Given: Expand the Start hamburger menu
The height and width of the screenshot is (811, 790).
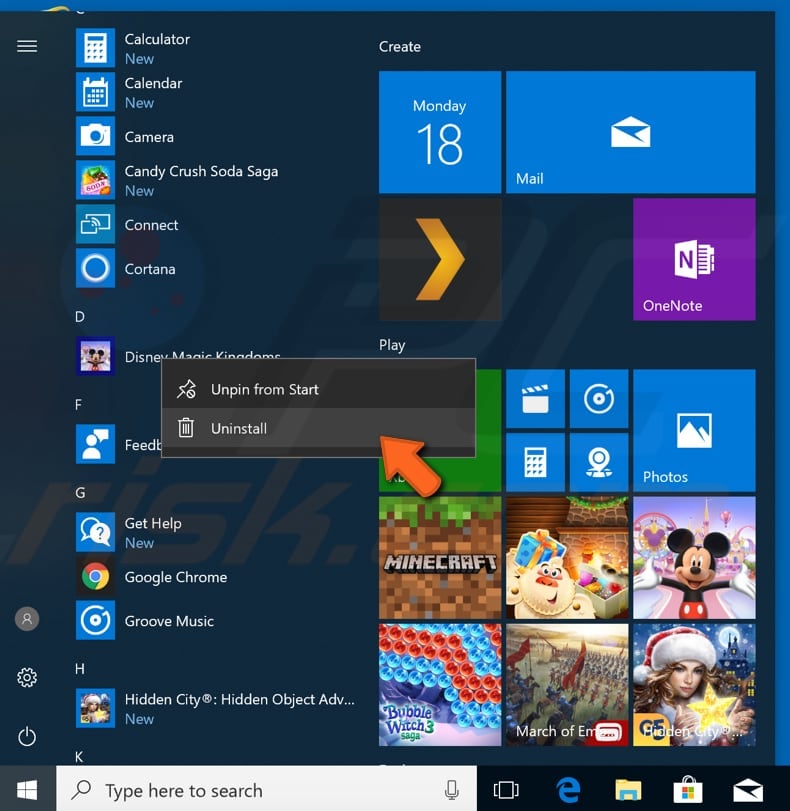Looking at the screenshot, I should click(x=27, y=46).
